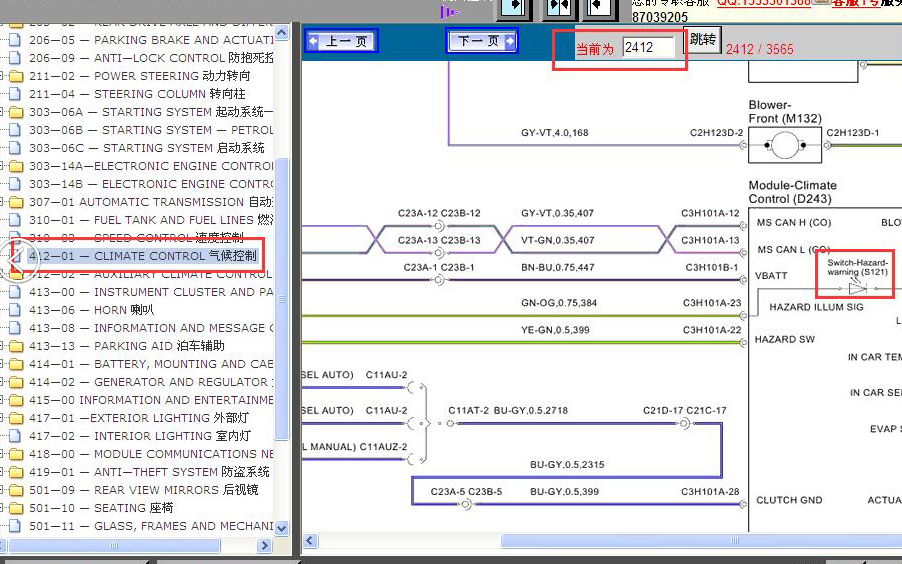This screenshot has height=564, width=902.
Task: Go to next page with 下一页 button
Action: pos(482,41)
